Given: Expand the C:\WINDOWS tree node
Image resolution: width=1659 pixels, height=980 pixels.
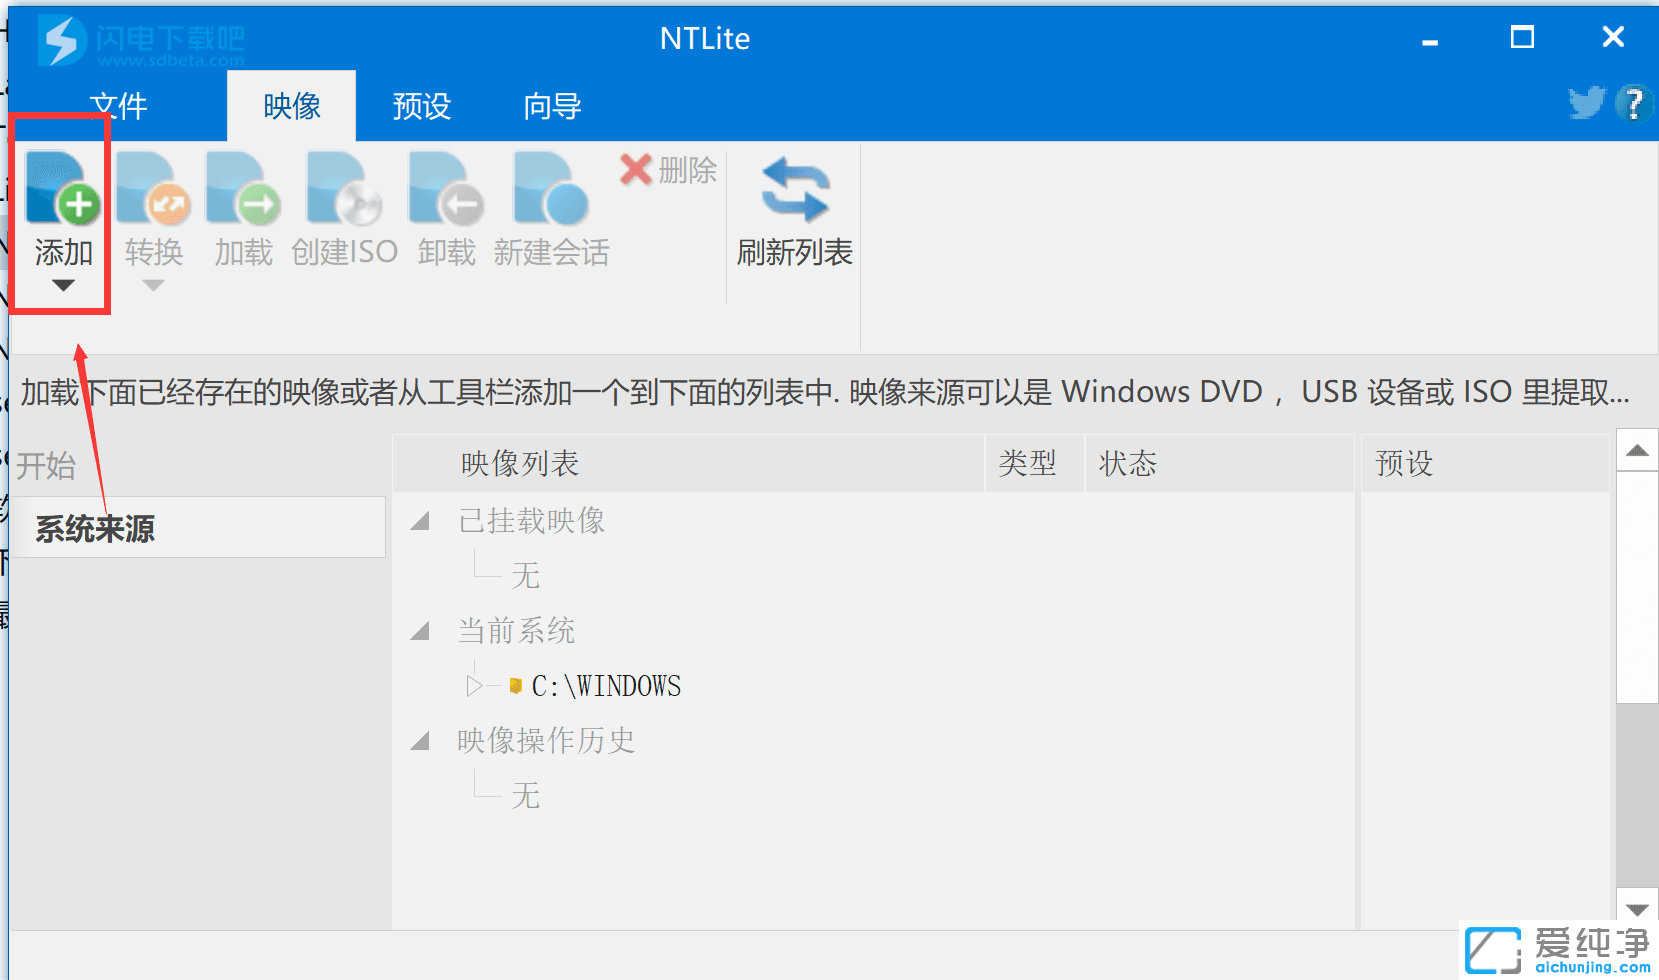Looking at the screenshot, I should point(474,685).
